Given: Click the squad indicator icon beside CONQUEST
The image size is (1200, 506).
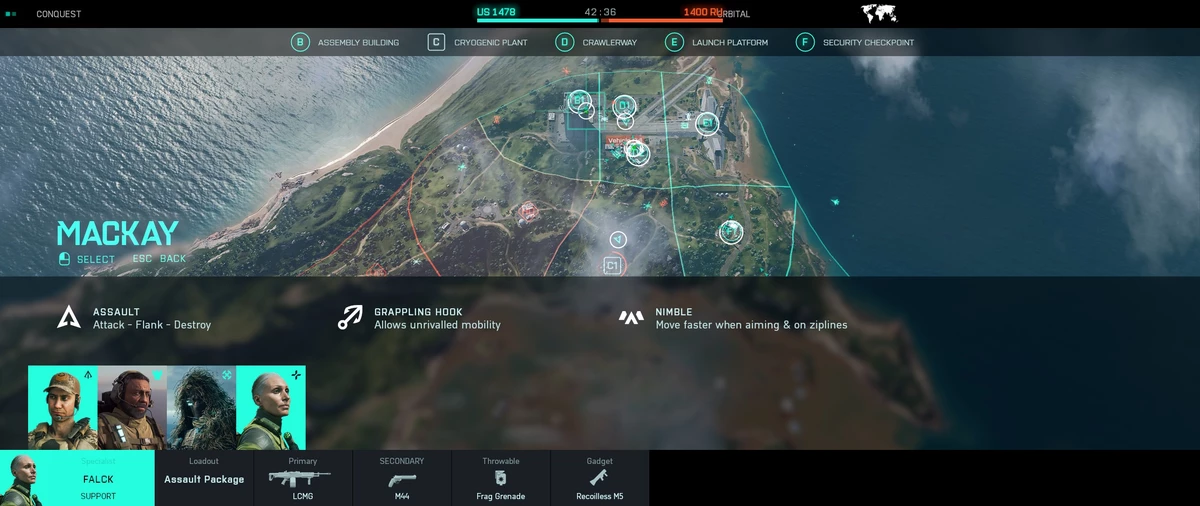Looking at the screenshot, I should [x=11, y=14].
